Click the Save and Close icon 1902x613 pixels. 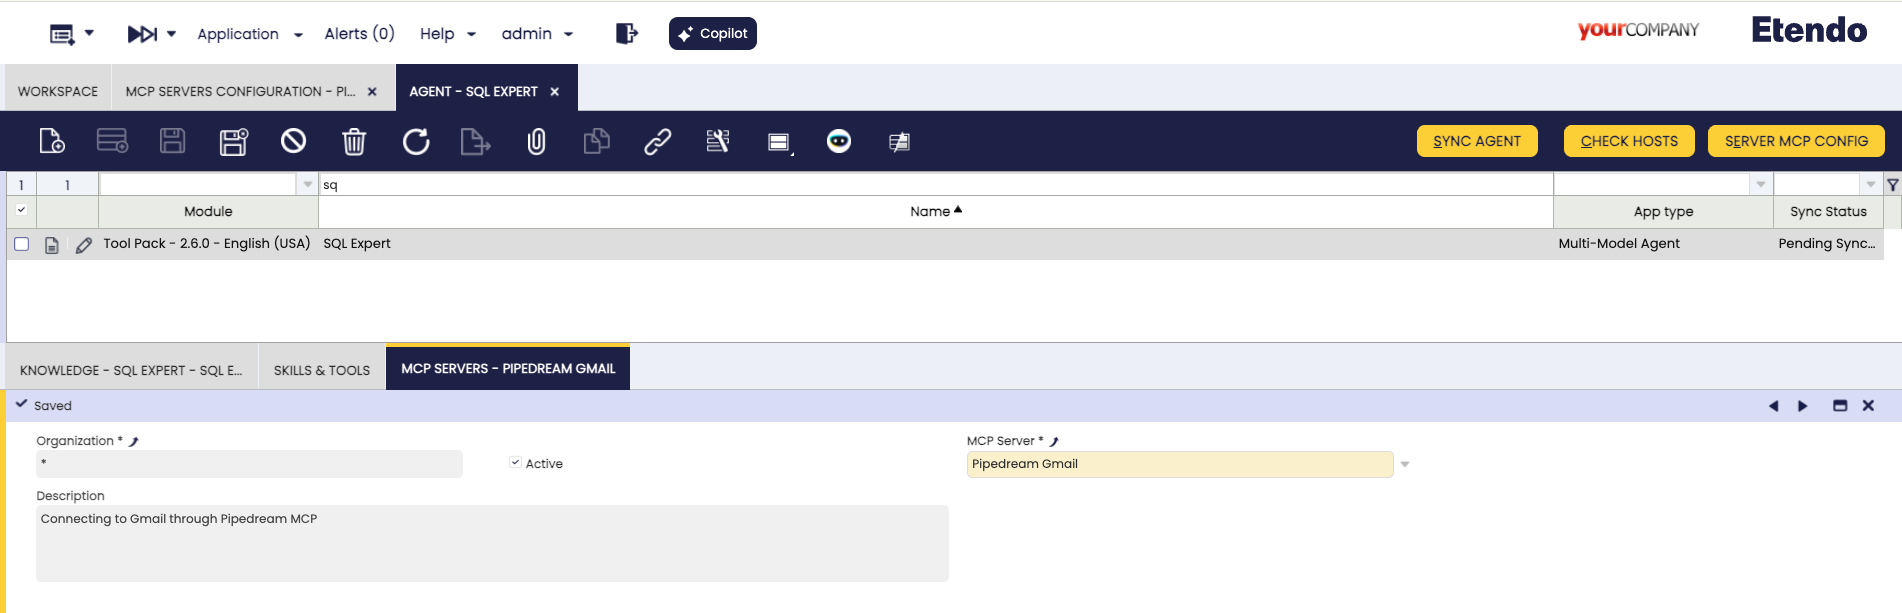[234, 142]
